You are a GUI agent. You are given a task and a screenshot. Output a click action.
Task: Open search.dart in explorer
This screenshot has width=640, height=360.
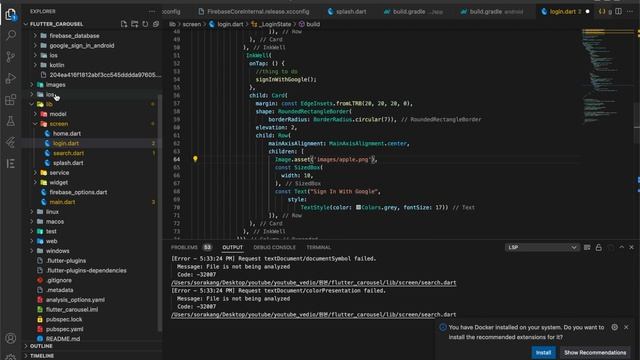click(x=68, y=153)
